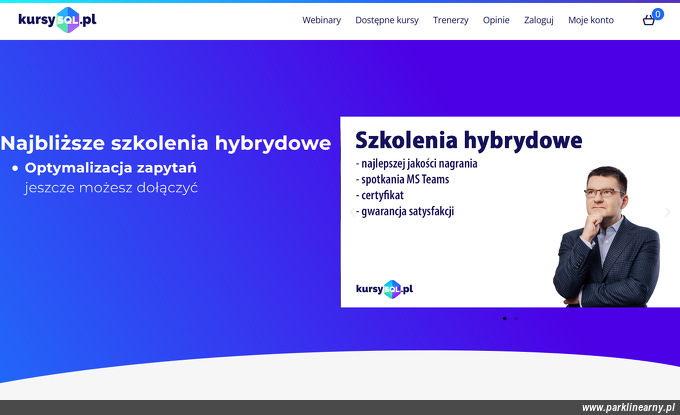Go to next slide arrow

click(668, 212)
